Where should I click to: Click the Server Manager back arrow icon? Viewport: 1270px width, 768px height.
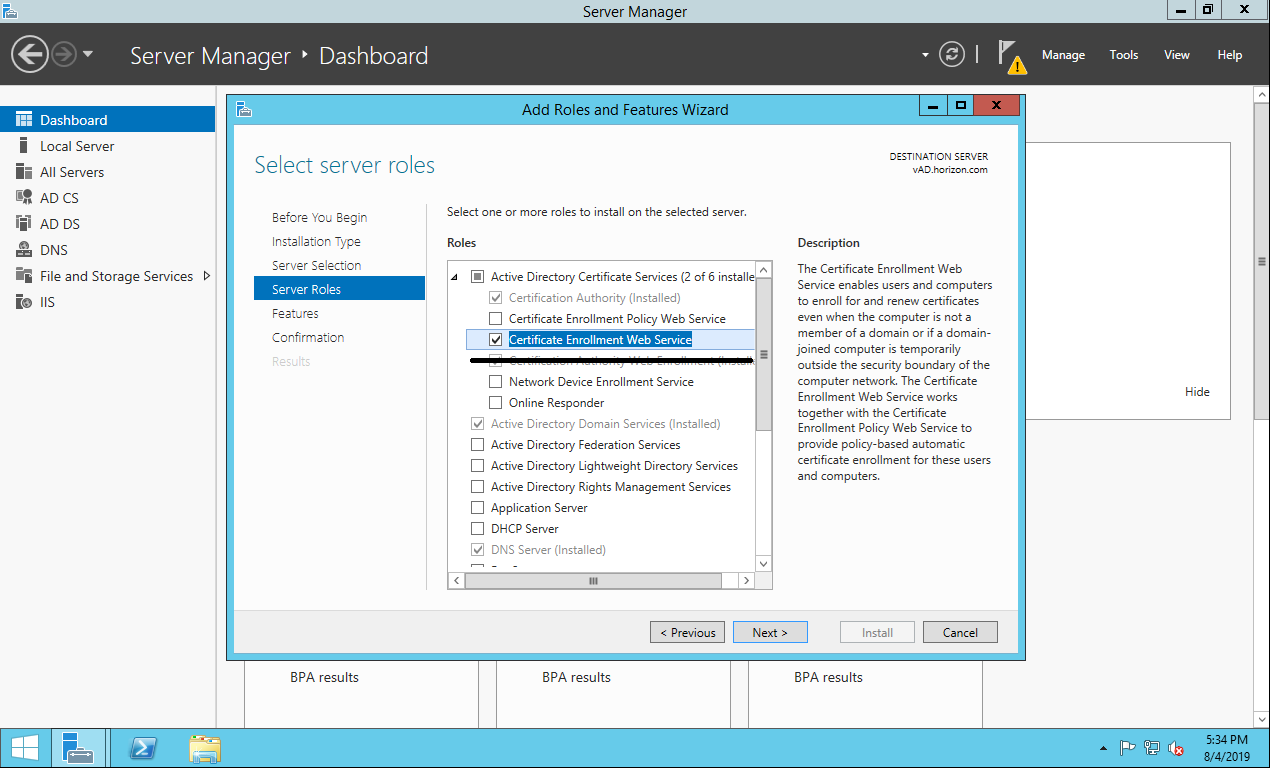[x=30, y=55]
